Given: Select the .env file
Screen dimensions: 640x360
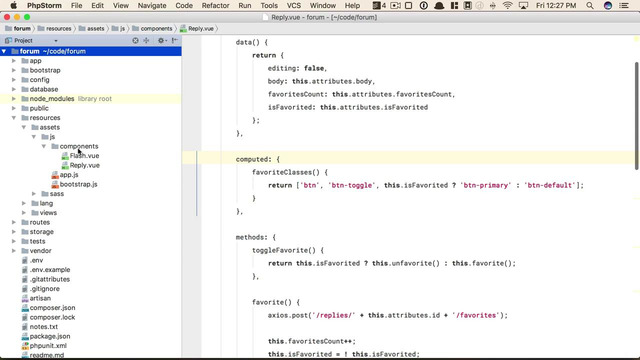Looking at the screenshot, I should (36, 260).
